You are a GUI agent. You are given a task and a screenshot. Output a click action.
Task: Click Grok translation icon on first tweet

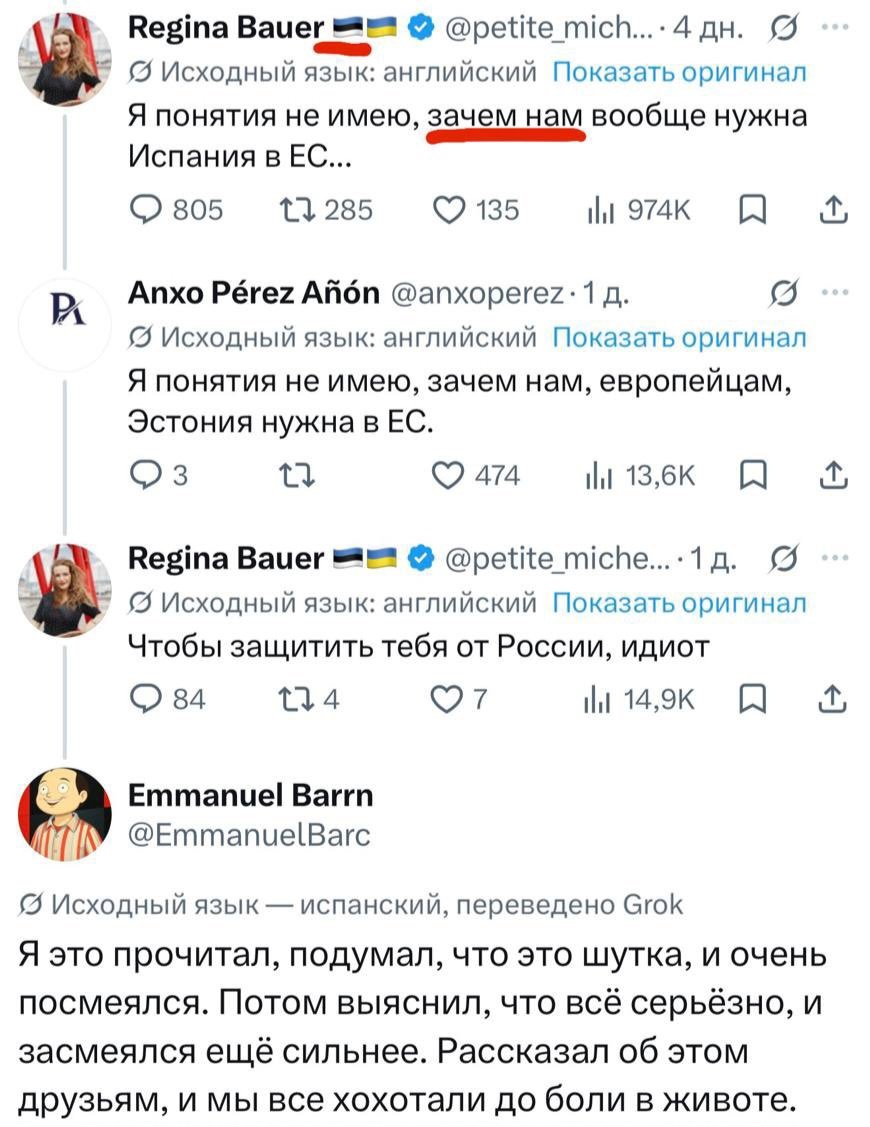point(783,29)
